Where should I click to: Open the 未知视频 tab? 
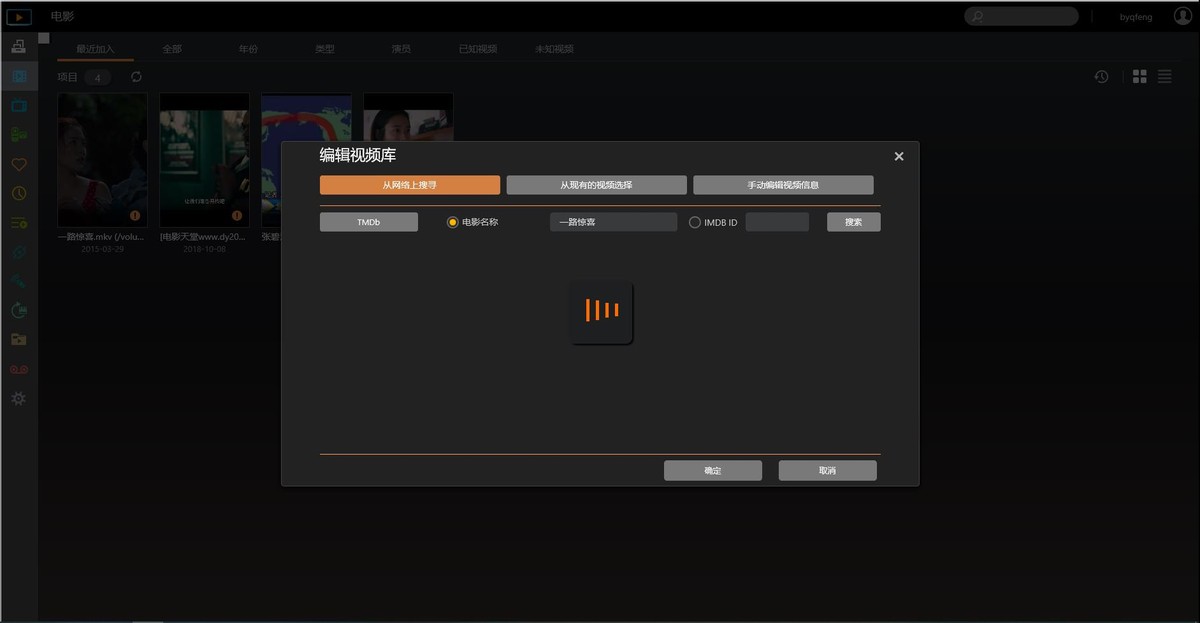coord(554,49)
